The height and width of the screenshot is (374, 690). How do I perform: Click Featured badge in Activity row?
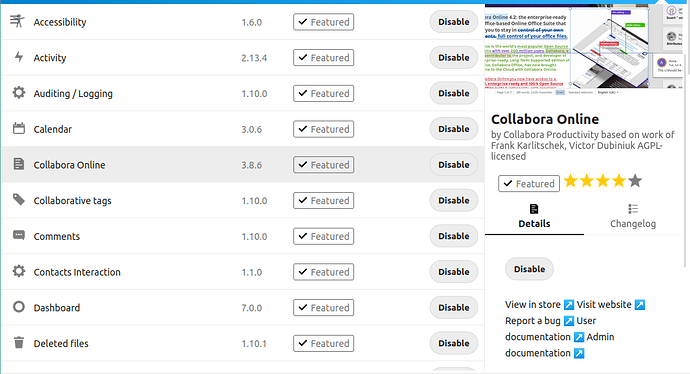323,58
